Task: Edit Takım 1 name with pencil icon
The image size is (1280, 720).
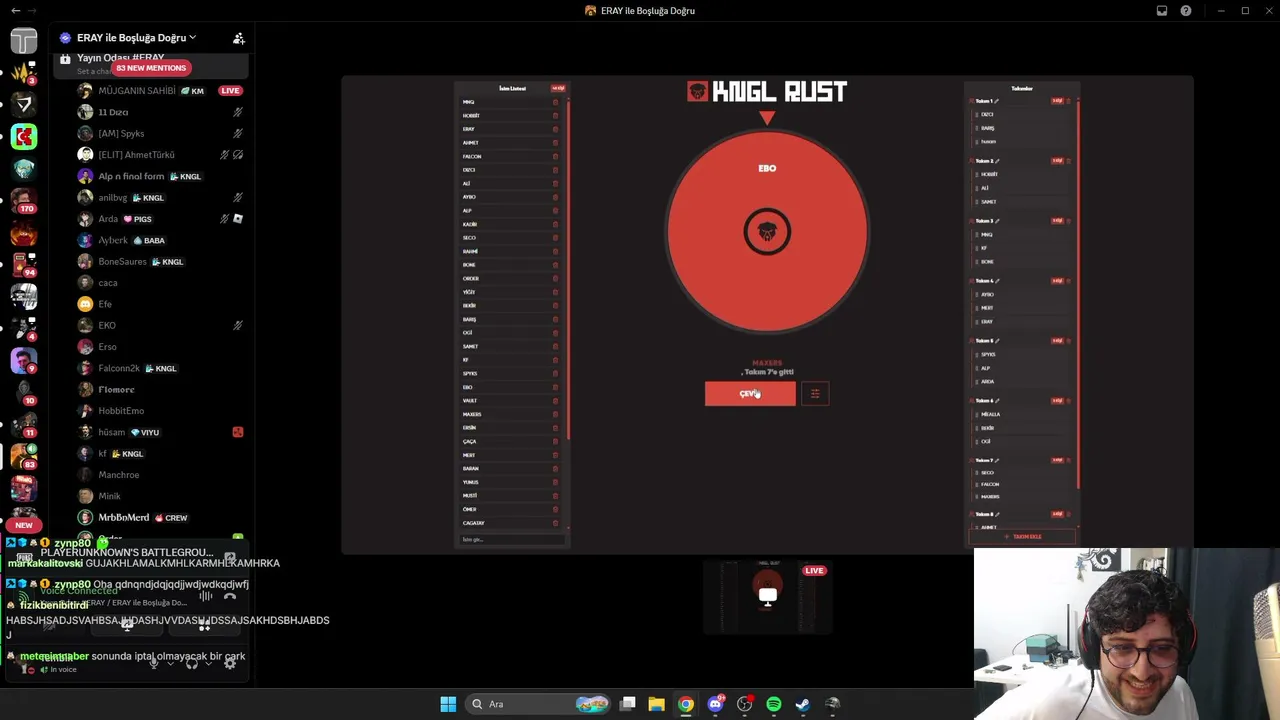Action: click(997, 101)
